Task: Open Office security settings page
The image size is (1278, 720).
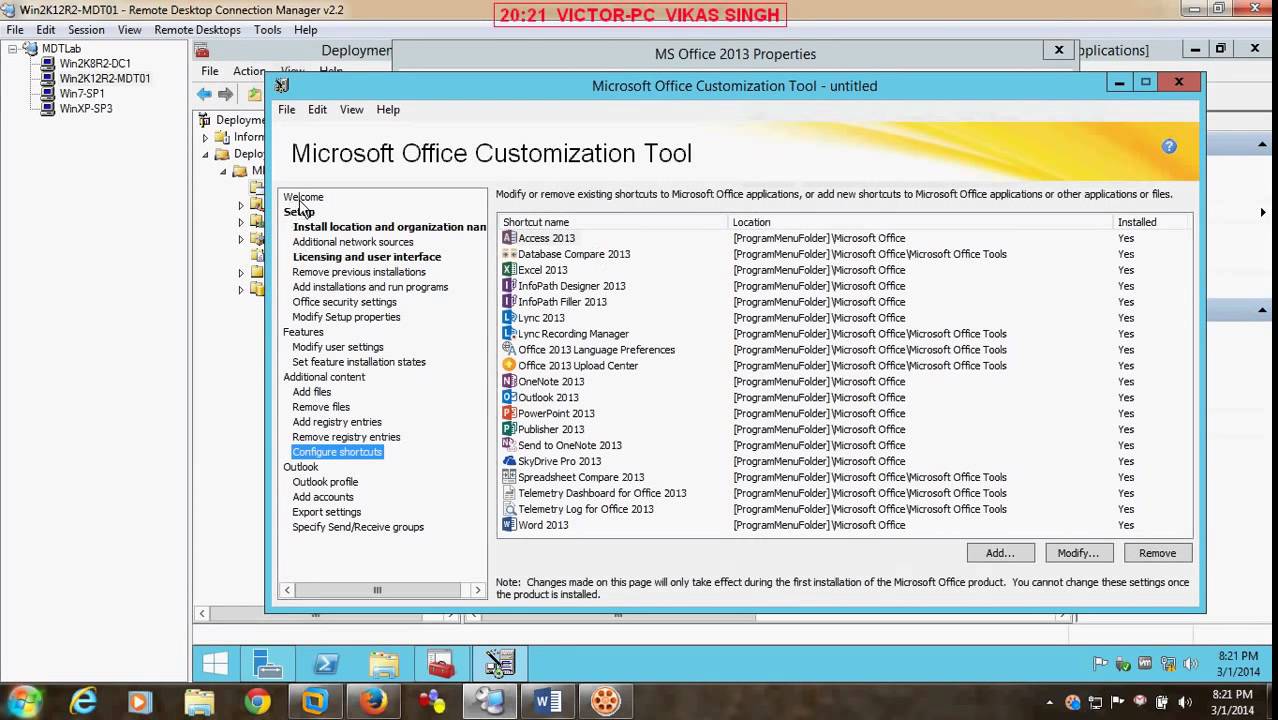Action: coord(344,302)
